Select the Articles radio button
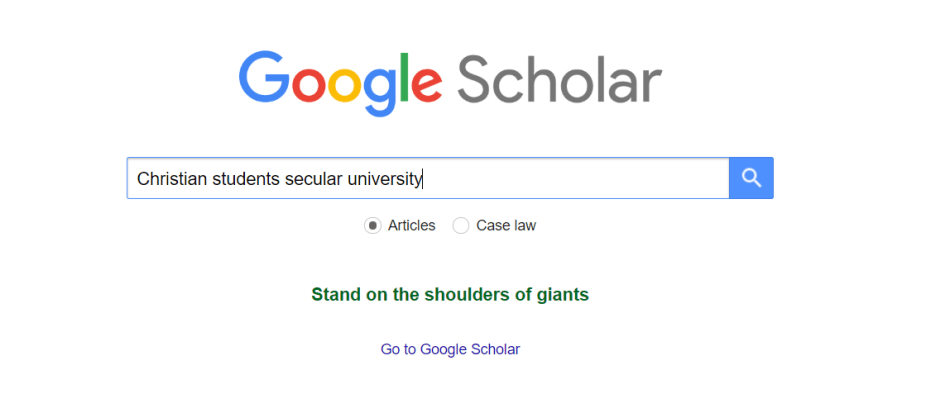This screenshot has width=950, height=408. (373, 226)
